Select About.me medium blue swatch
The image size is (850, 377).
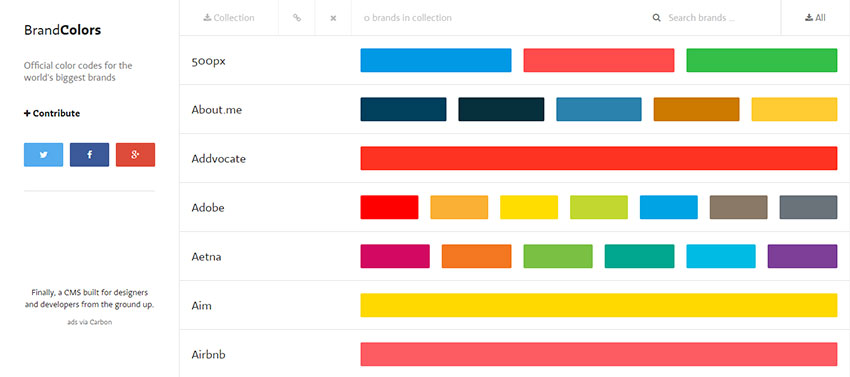click(599, 110)
